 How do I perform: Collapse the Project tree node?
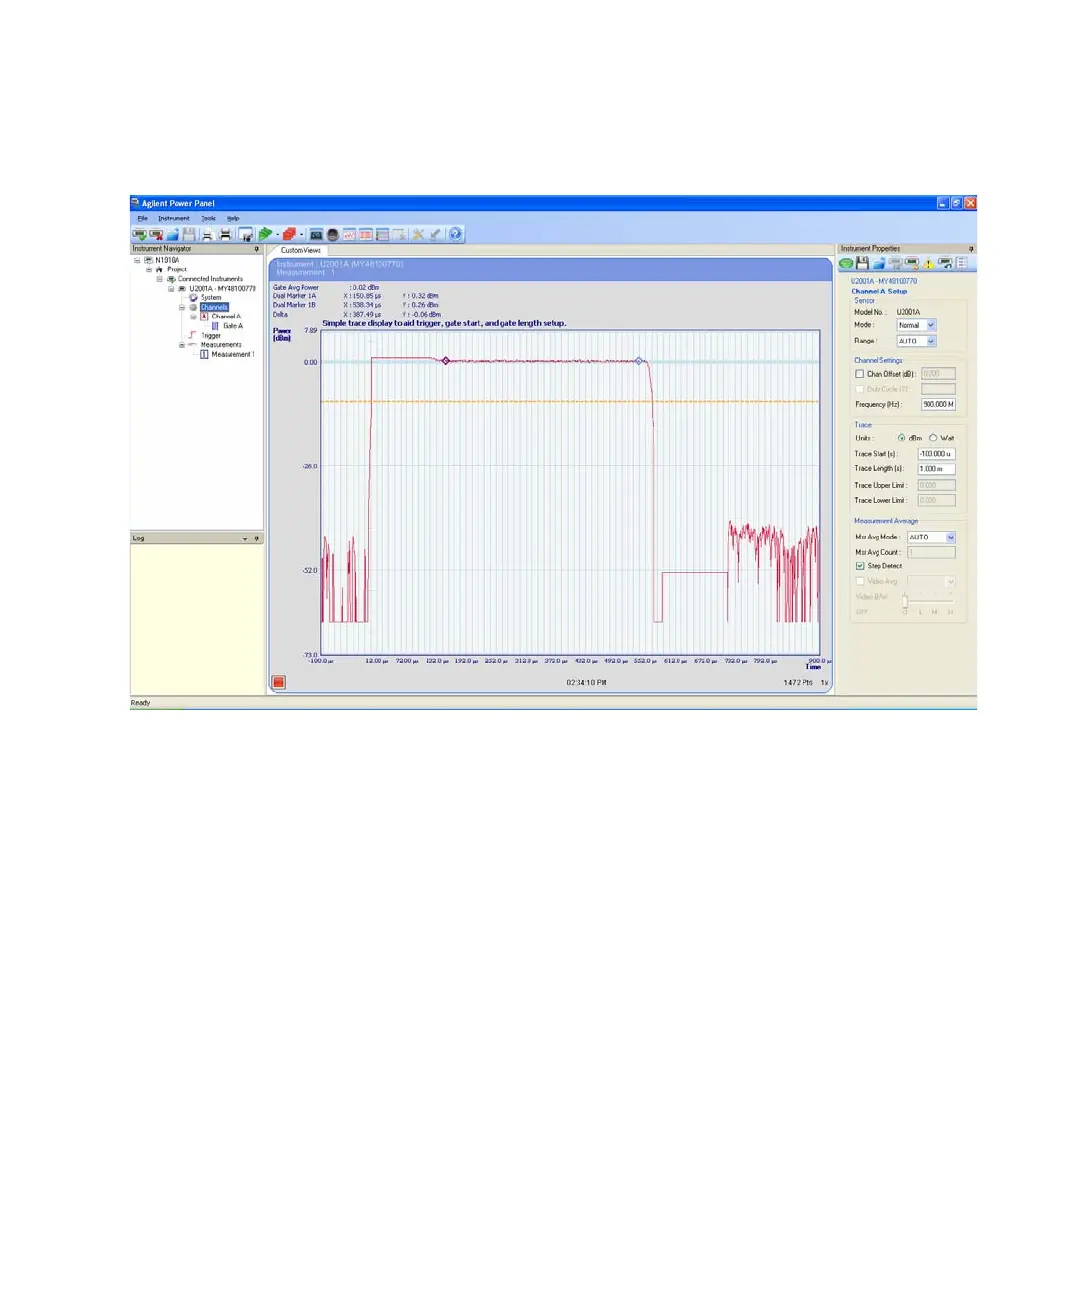pos(149,269)
